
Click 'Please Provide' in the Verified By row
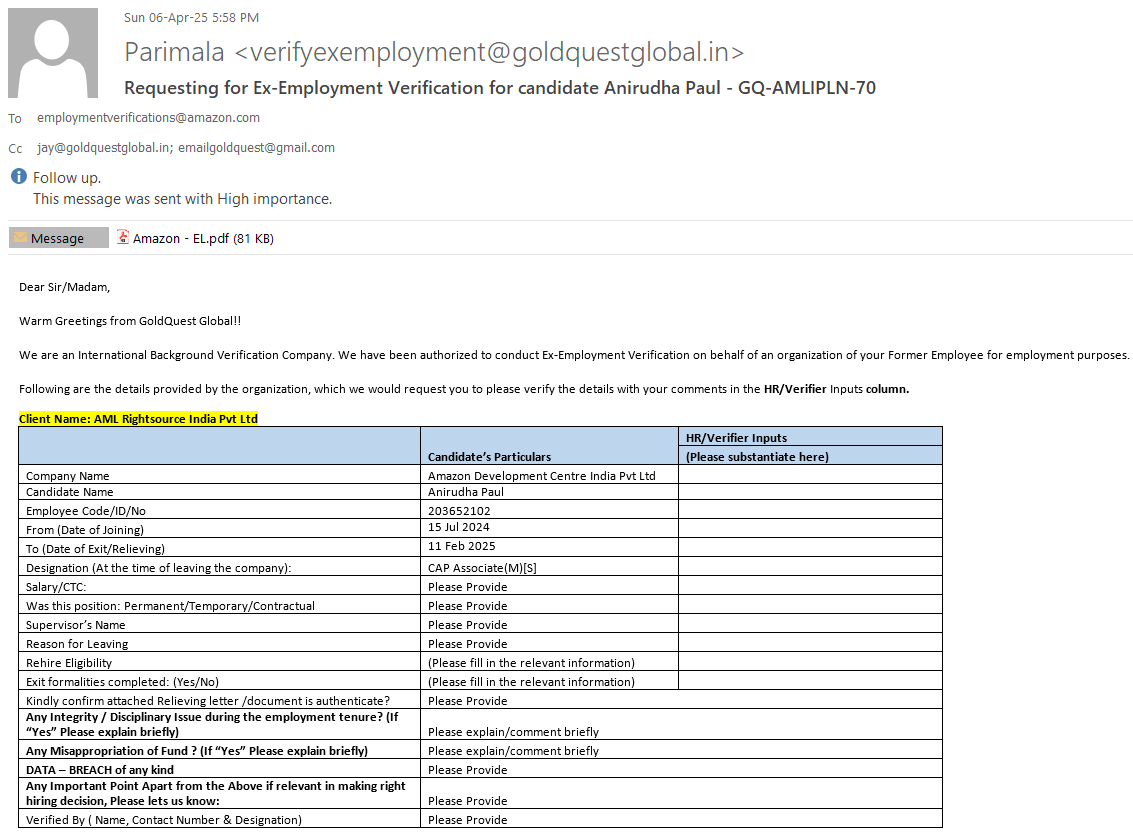[x=468, y=820]
